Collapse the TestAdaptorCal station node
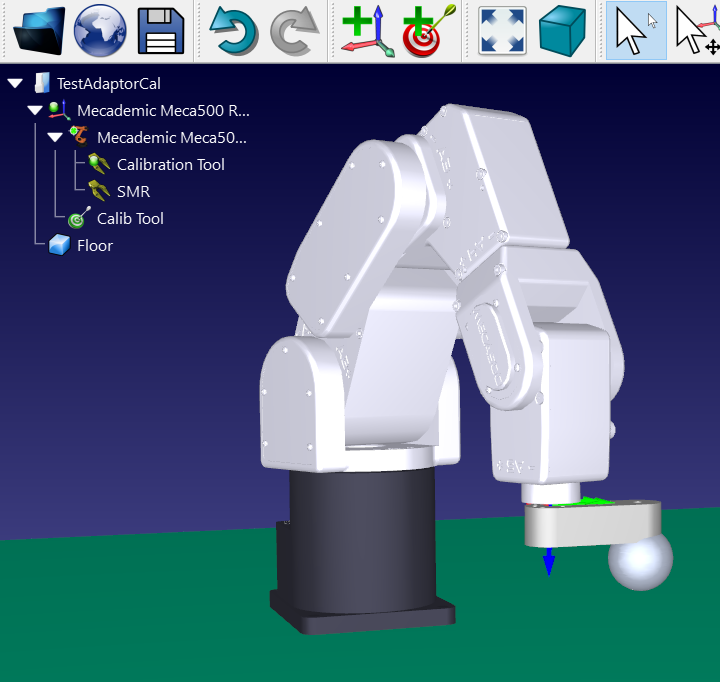 [15, 84]
